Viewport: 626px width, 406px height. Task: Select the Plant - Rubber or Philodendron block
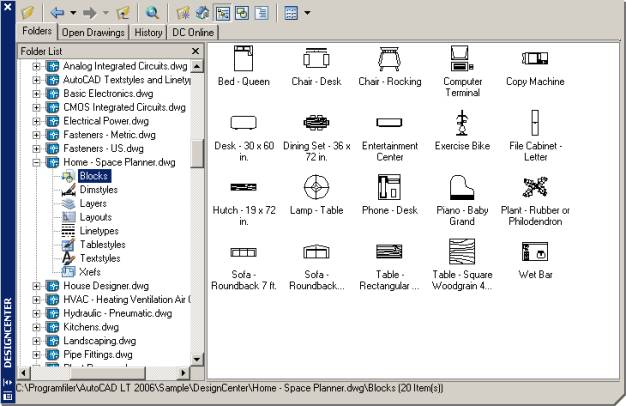535,201
